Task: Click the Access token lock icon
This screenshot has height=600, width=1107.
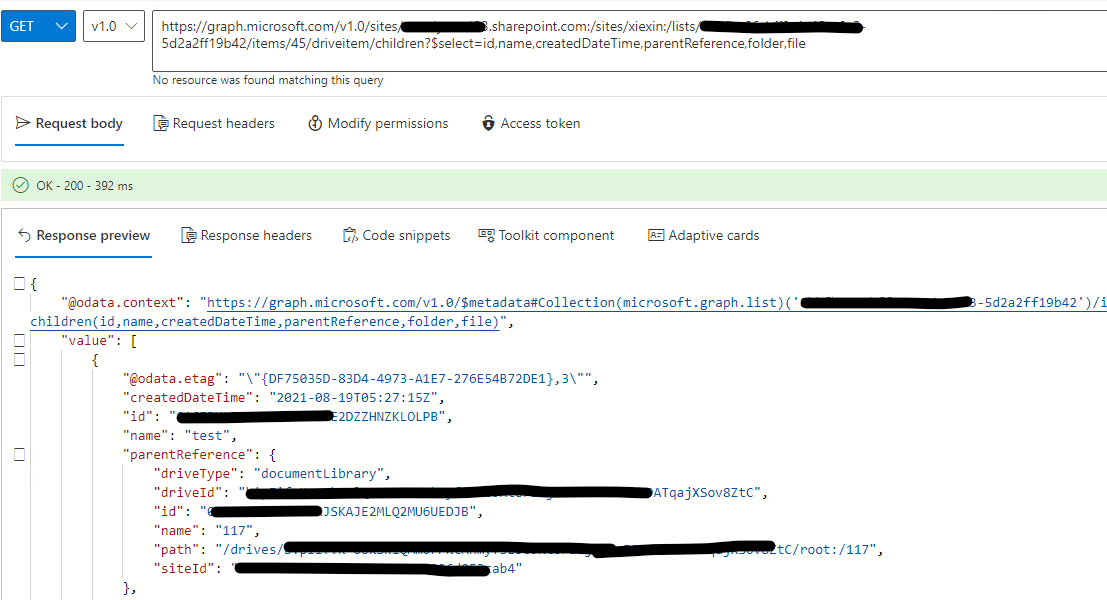Action: pos(488,122)
